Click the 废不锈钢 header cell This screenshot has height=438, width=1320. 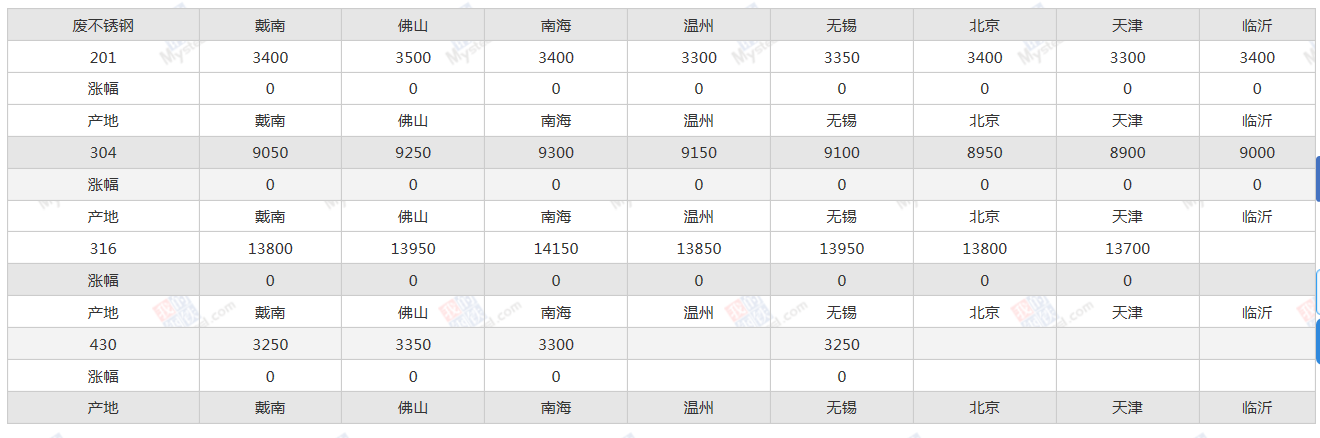pos(103,25)
